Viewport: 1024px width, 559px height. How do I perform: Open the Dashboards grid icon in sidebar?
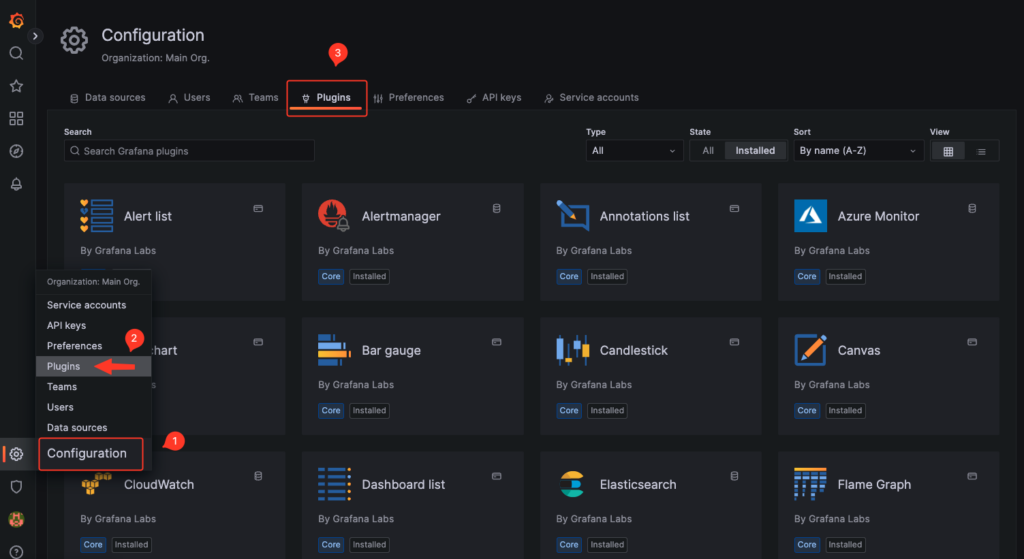[16, 118]
